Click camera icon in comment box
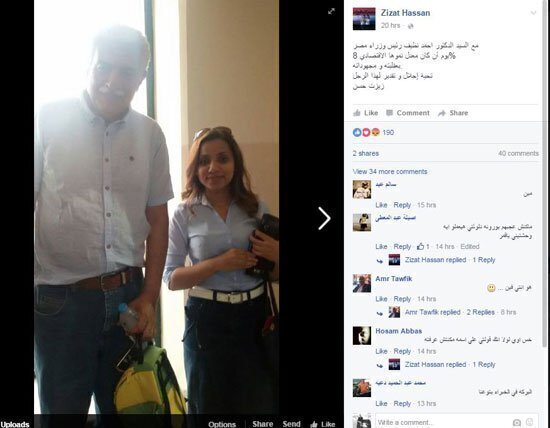Viewport: 550px width, 428px height. (517, 422)
